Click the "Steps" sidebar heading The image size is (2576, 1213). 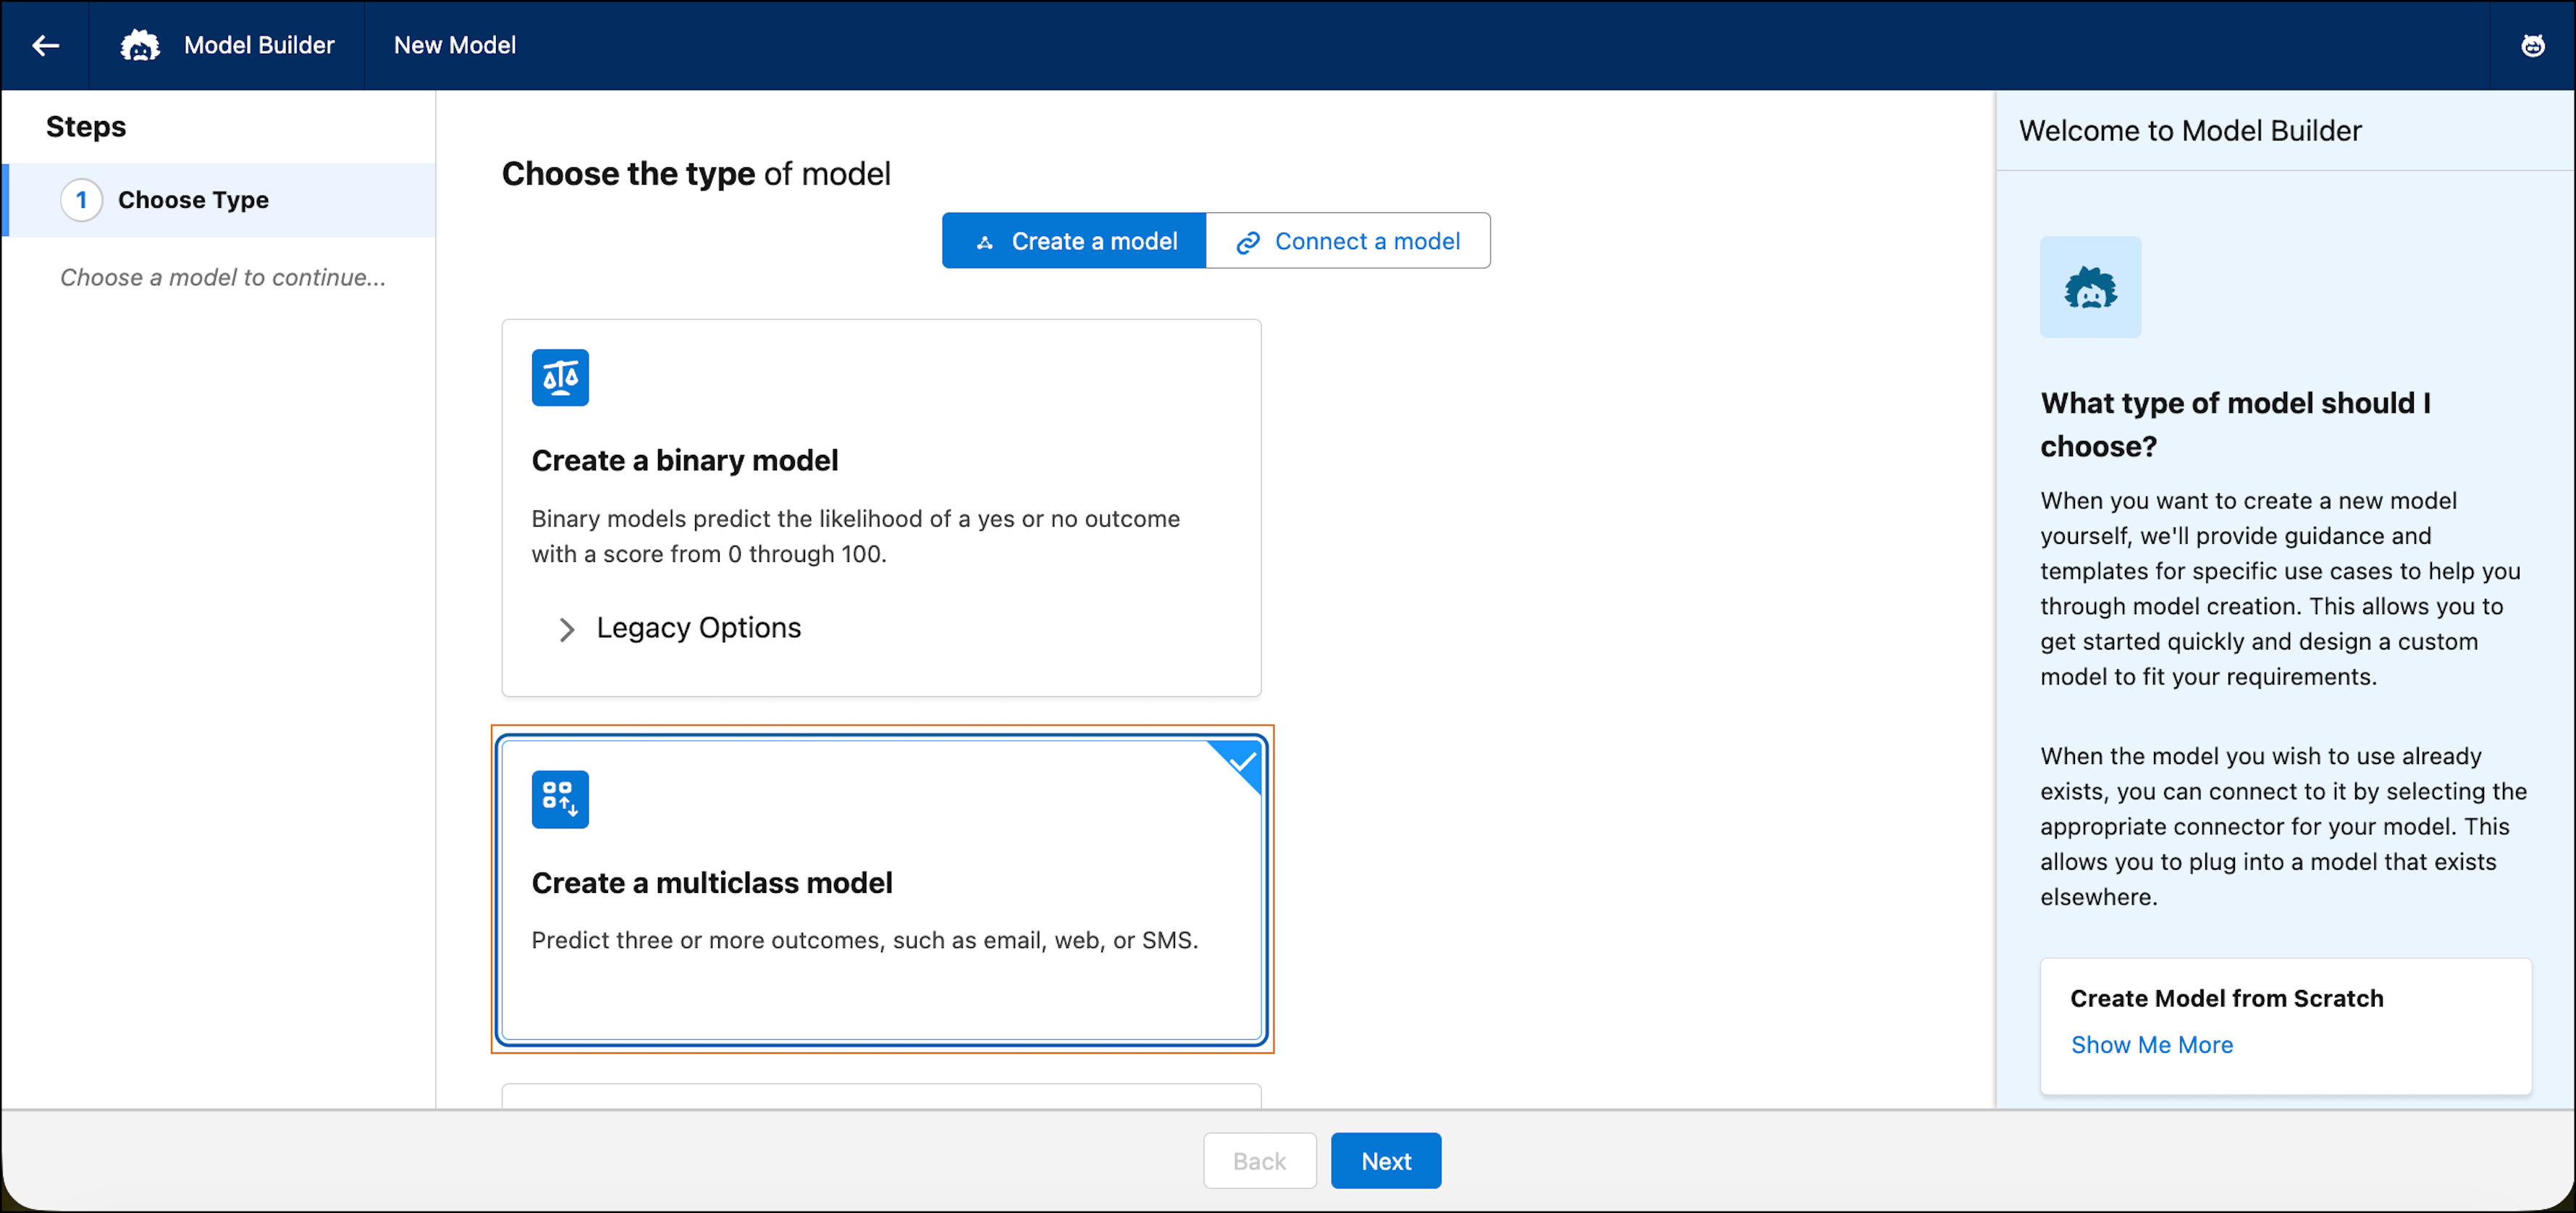pos(86,127)
